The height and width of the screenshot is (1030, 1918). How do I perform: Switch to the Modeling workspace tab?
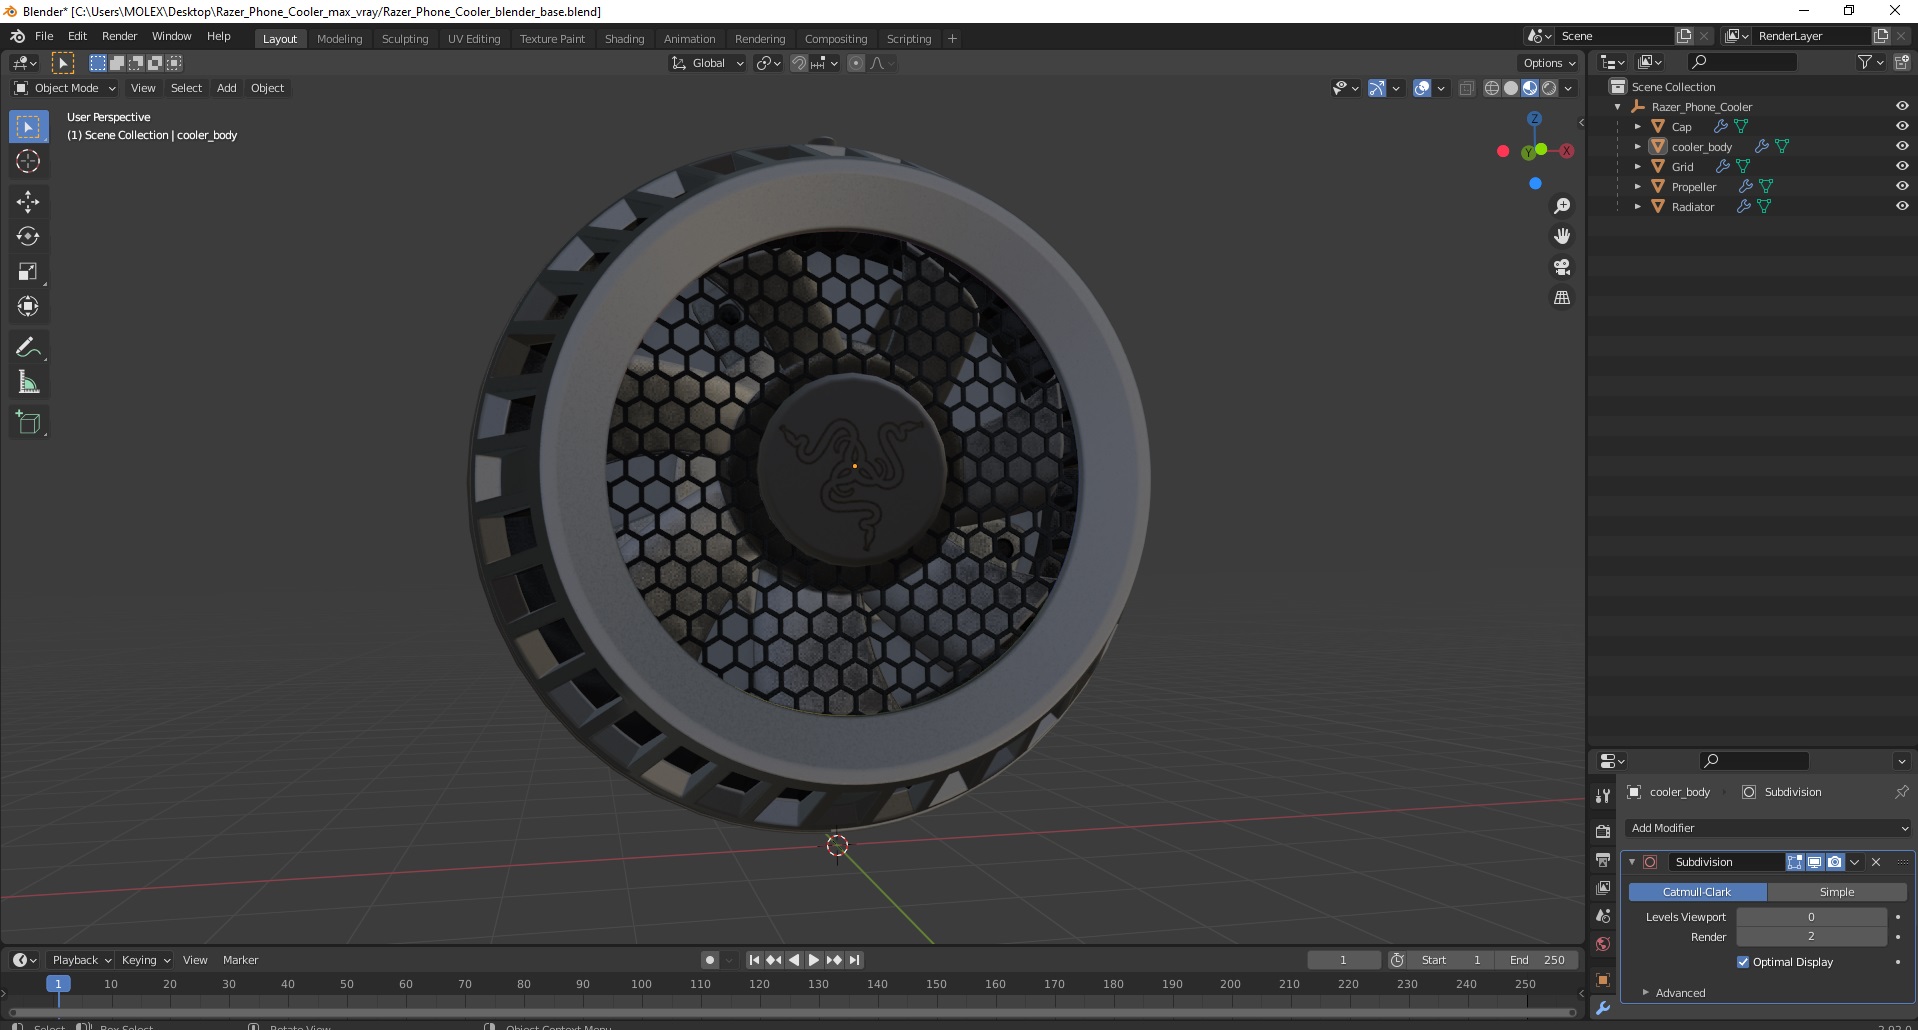[x=339, y=39]
